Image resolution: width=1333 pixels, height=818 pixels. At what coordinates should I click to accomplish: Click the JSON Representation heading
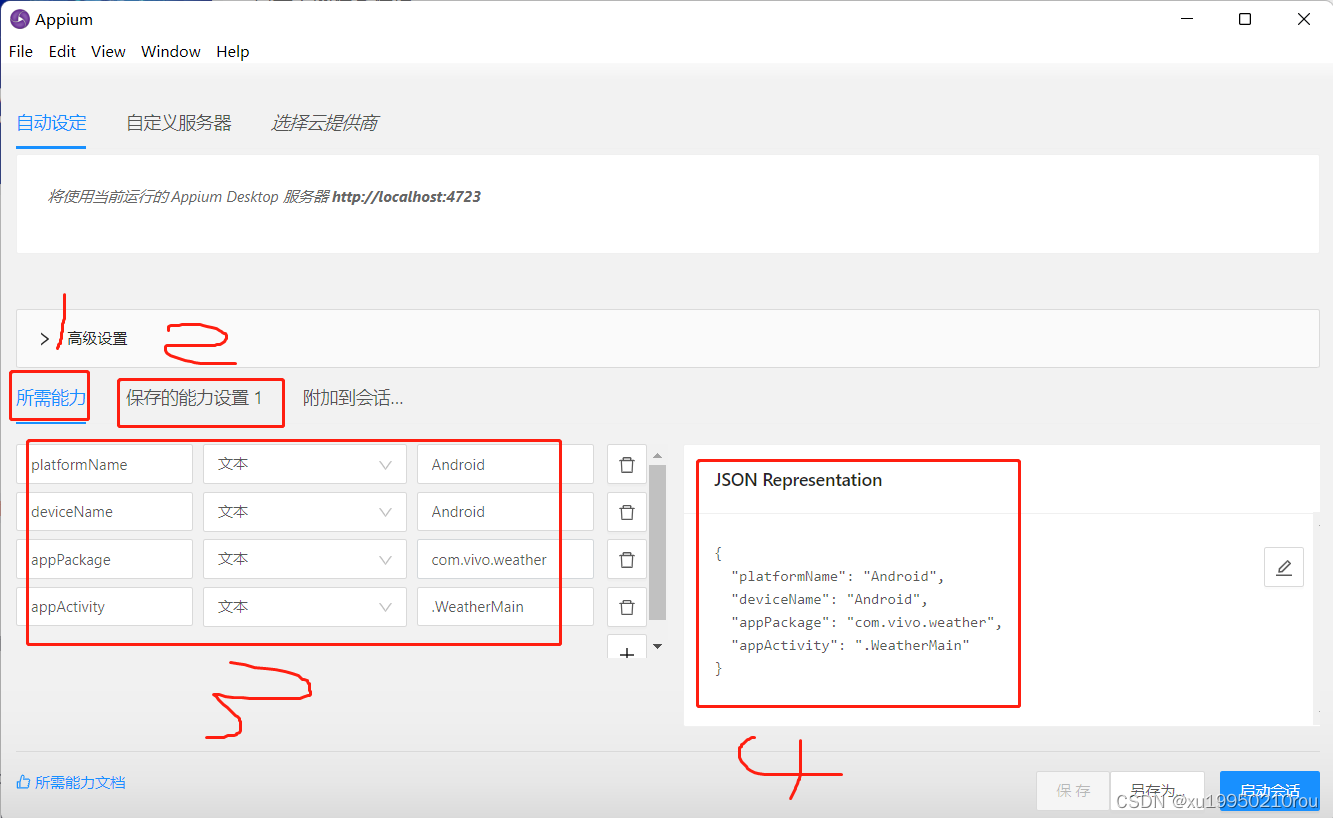click(798, 480)
